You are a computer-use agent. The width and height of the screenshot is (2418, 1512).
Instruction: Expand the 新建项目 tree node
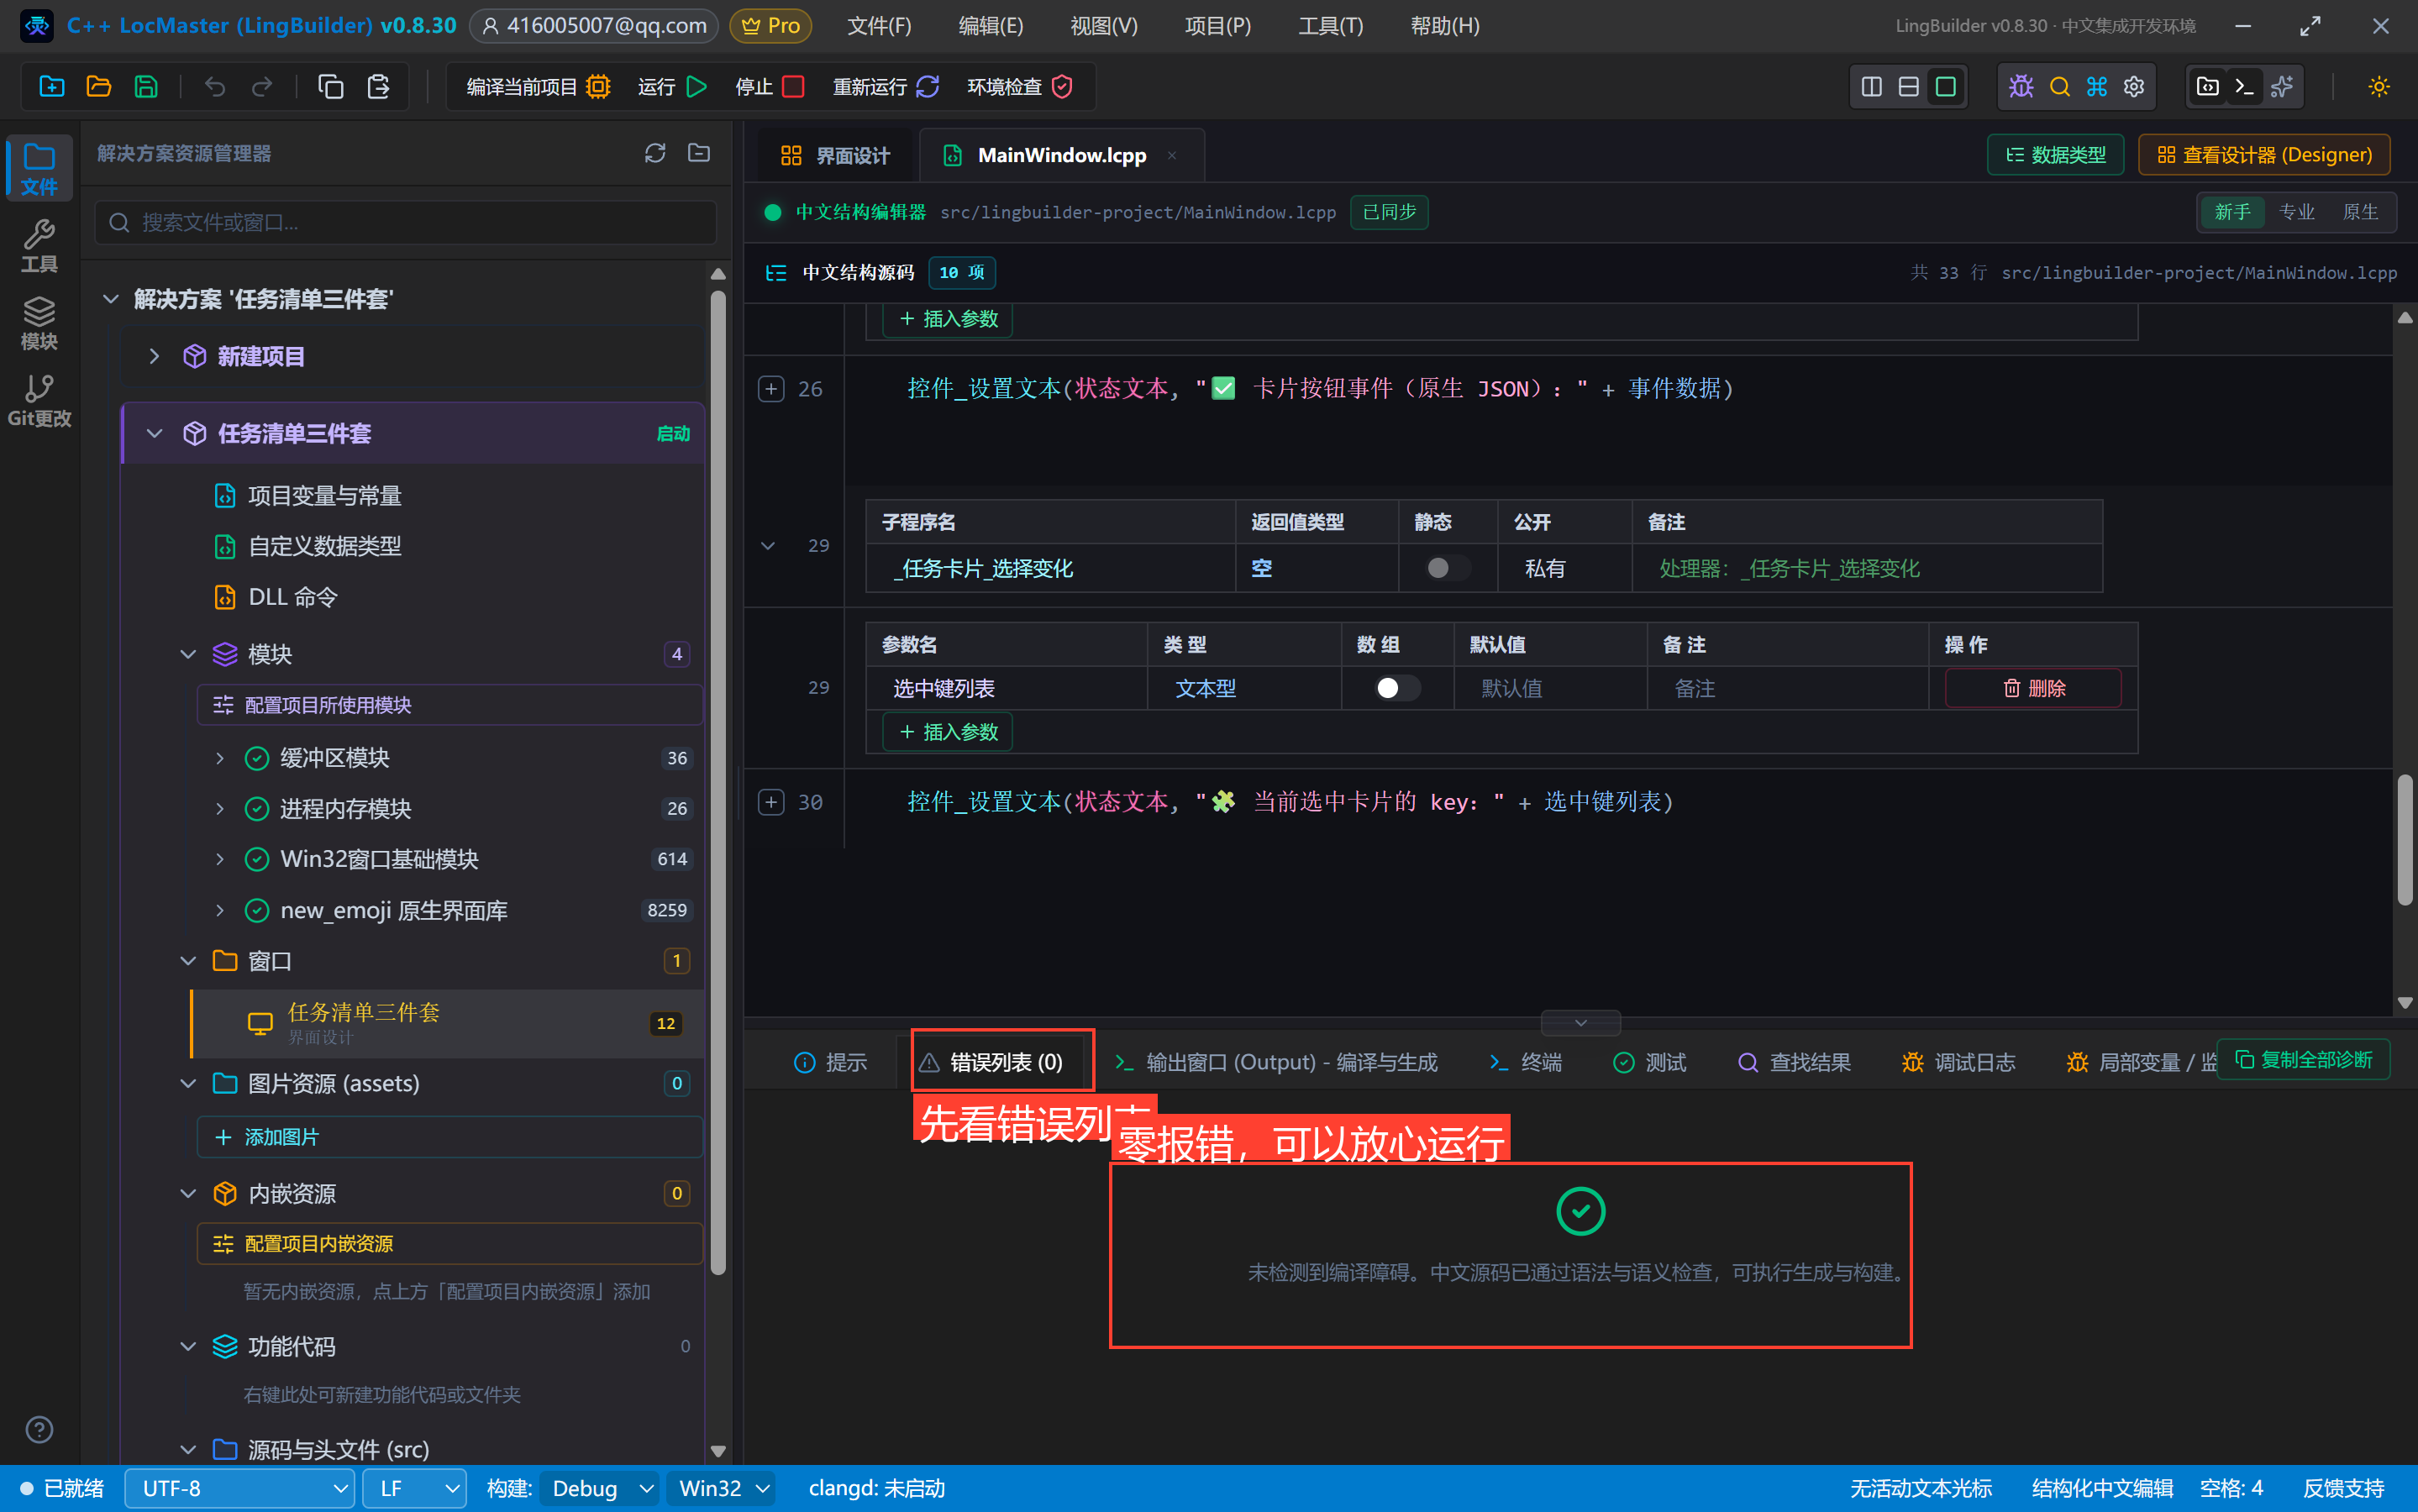(154, 356)
